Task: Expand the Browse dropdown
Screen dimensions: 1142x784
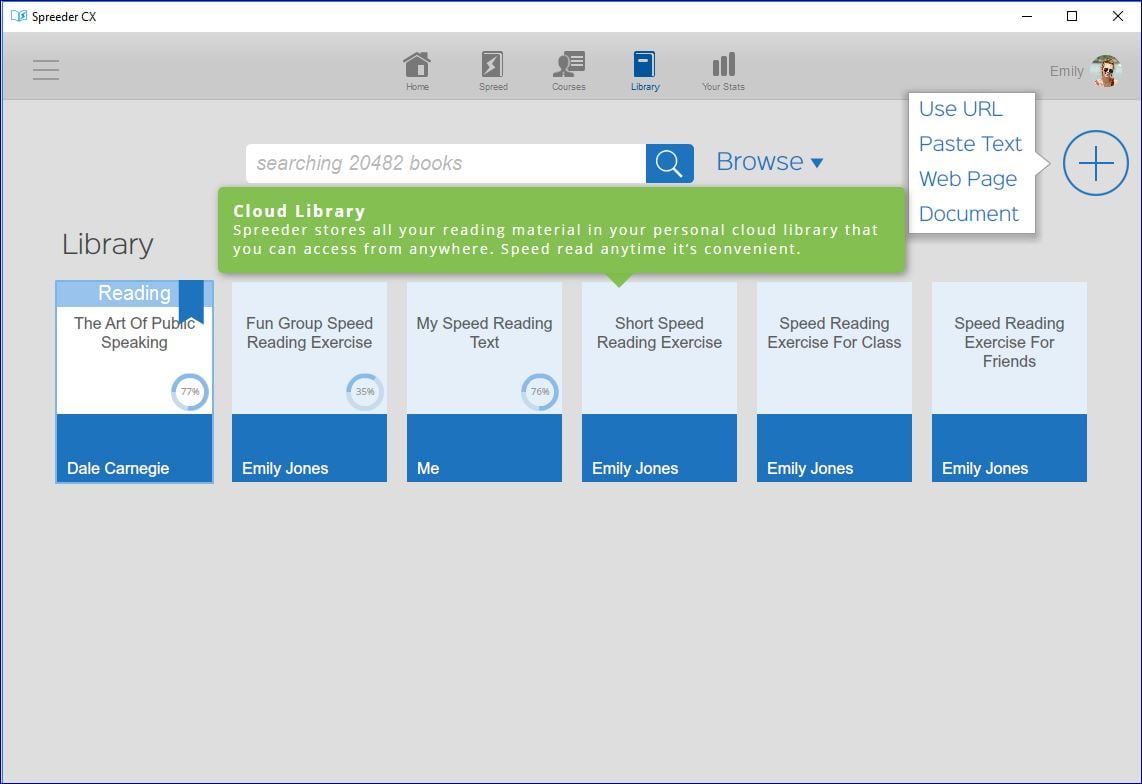Action: point(769,162)
